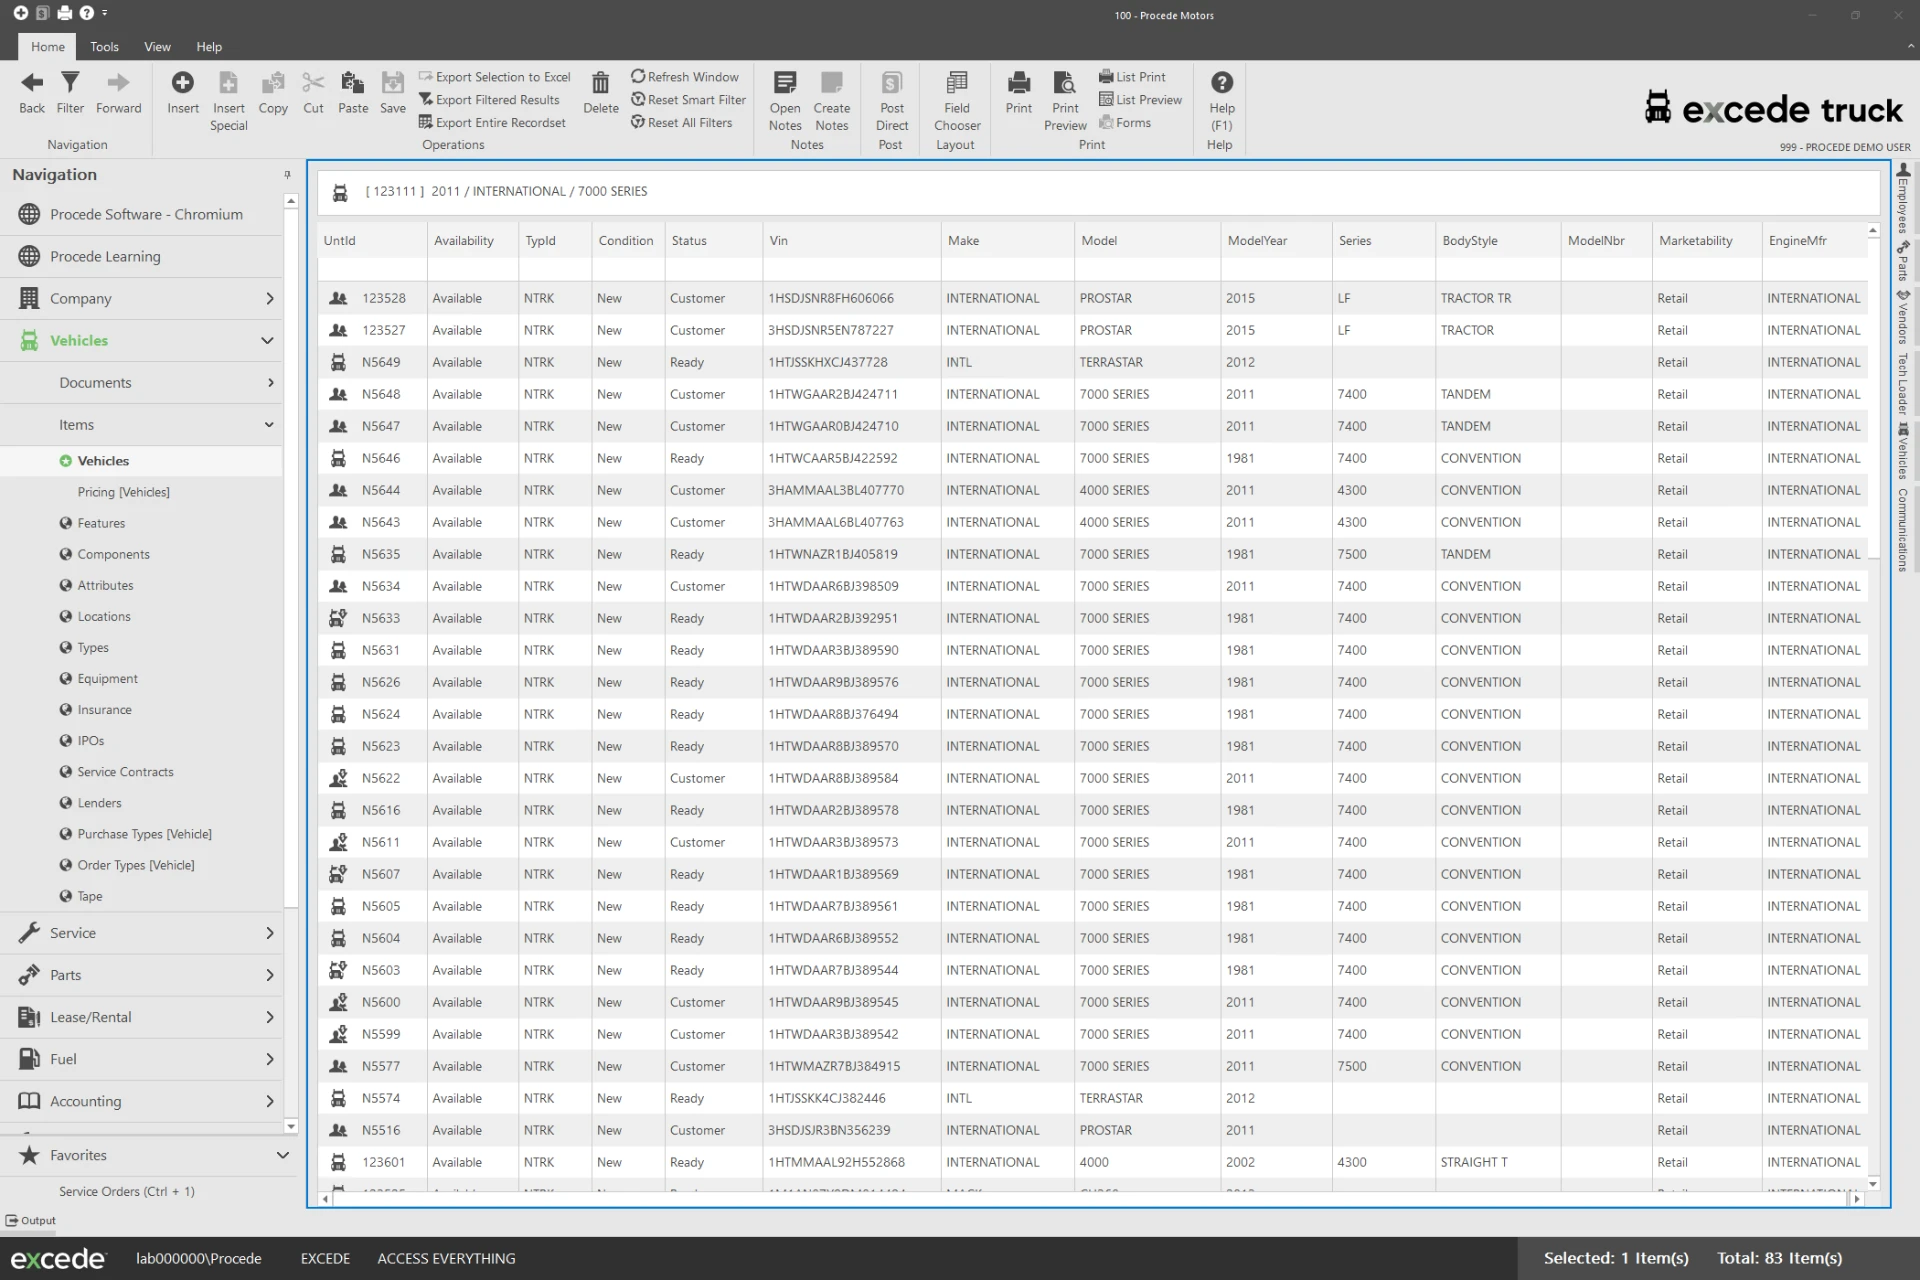Select the row for unit N5649
The width and height of the screenshot is (1920, 1280).
(1092, 362)
